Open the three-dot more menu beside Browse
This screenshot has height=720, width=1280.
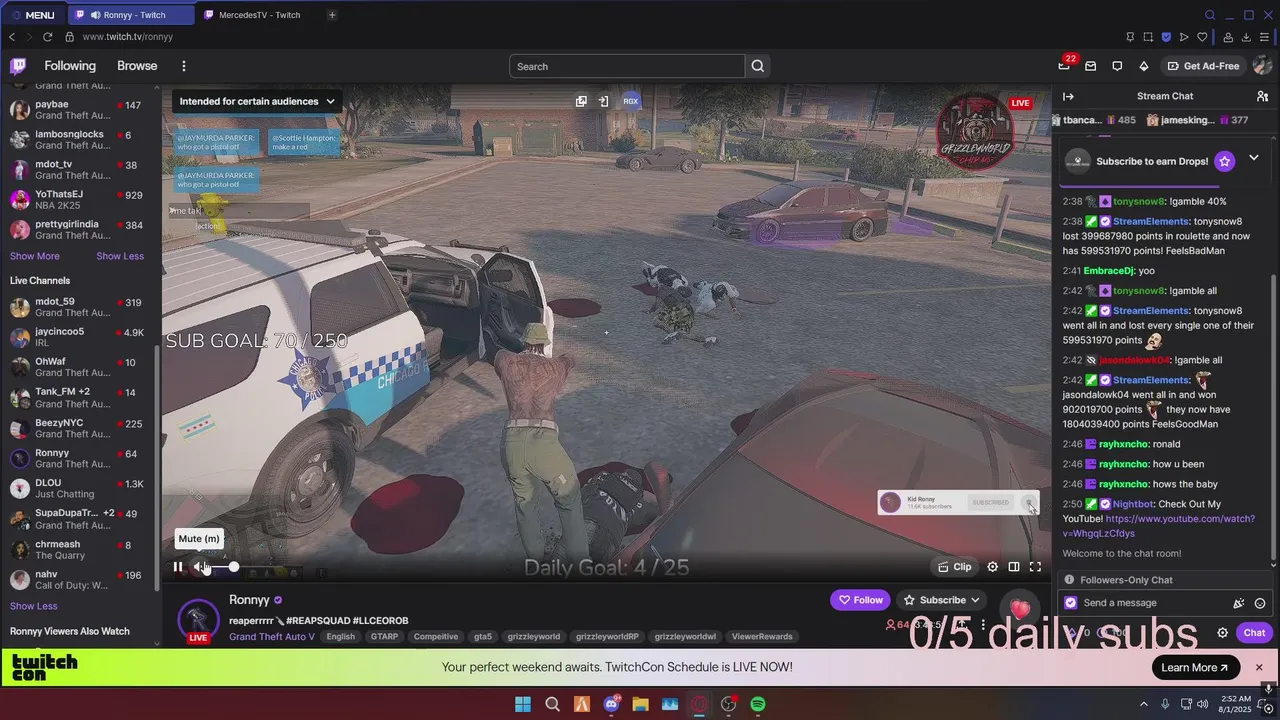[184, 66]
